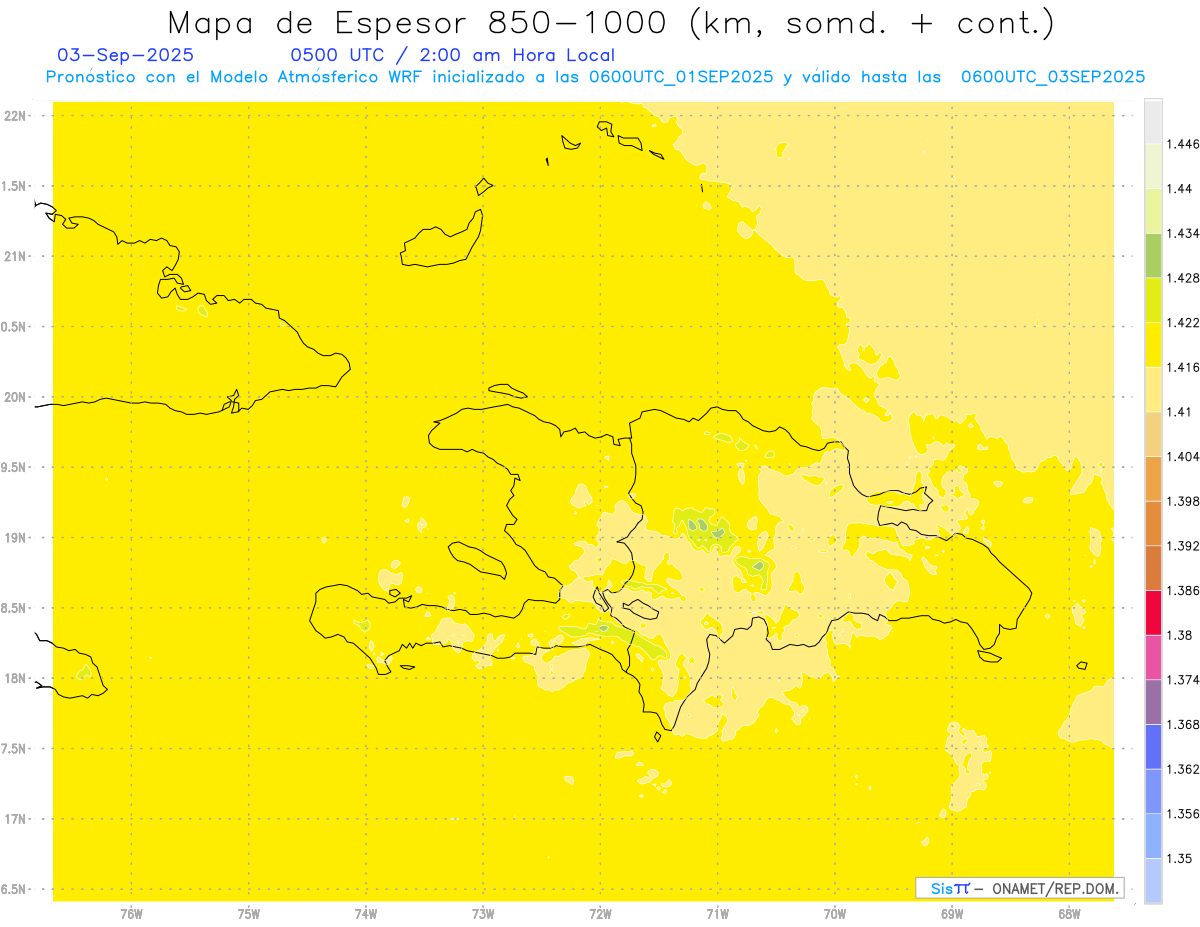Screen dimensions: 1200x927
Task: Click the legend value "1.356"
Action: [x=1184, y=814]
